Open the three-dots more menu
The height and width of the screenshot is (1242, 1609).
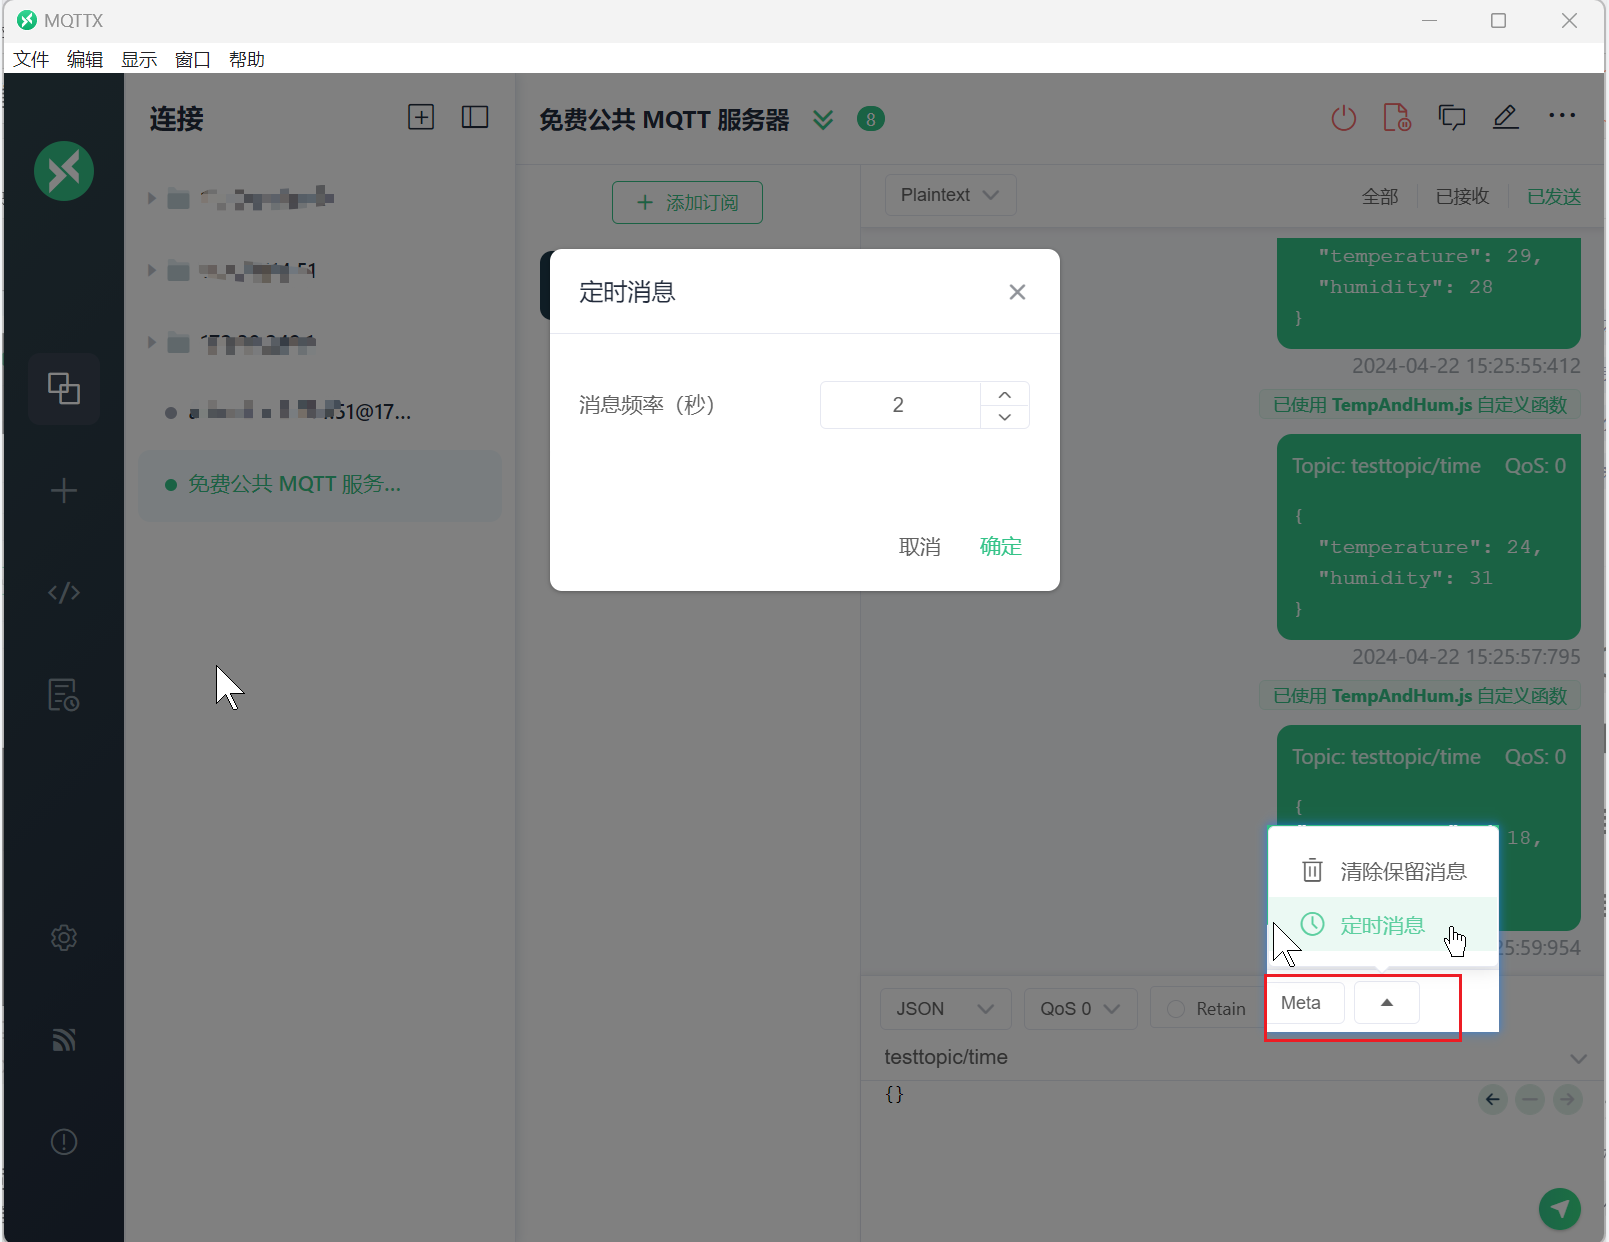click(x=1562, y=116)
